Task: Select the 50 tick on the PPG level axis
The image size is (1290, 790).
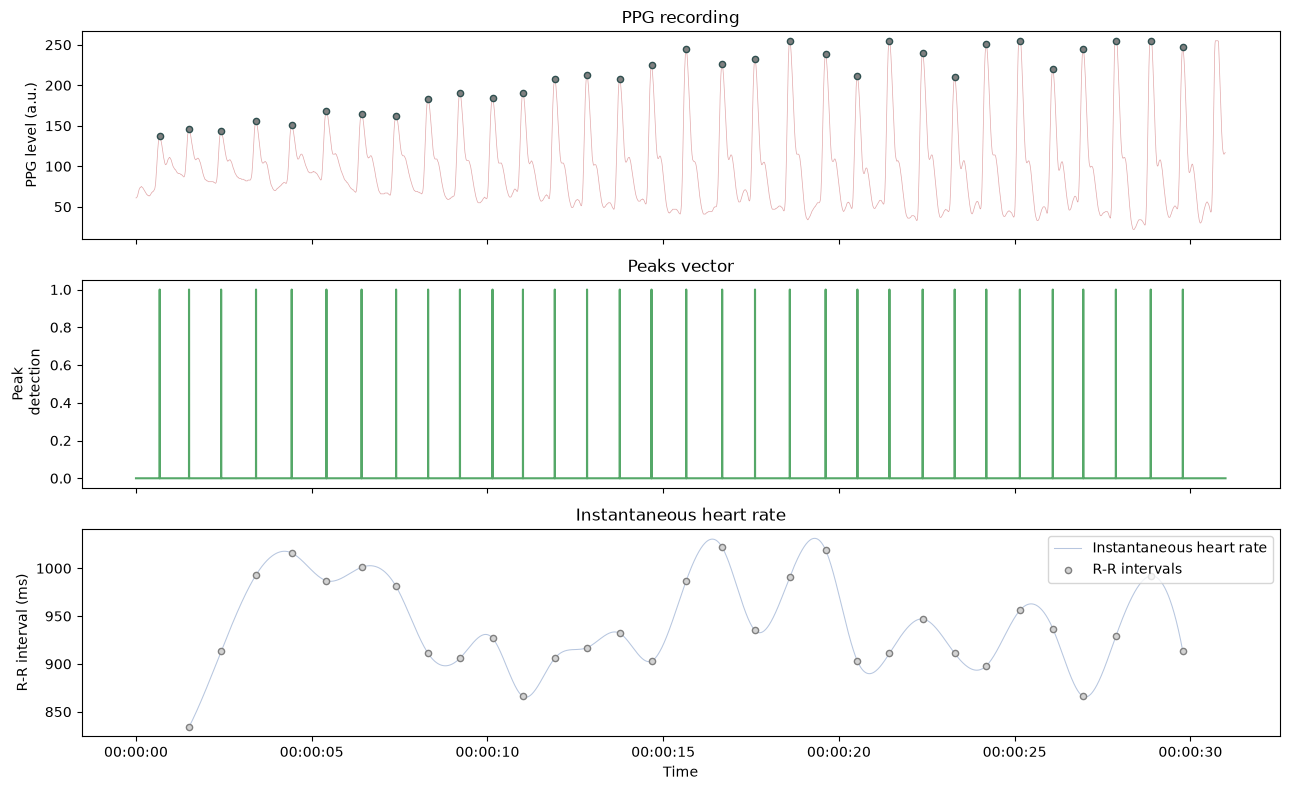Action: point(66,207)
